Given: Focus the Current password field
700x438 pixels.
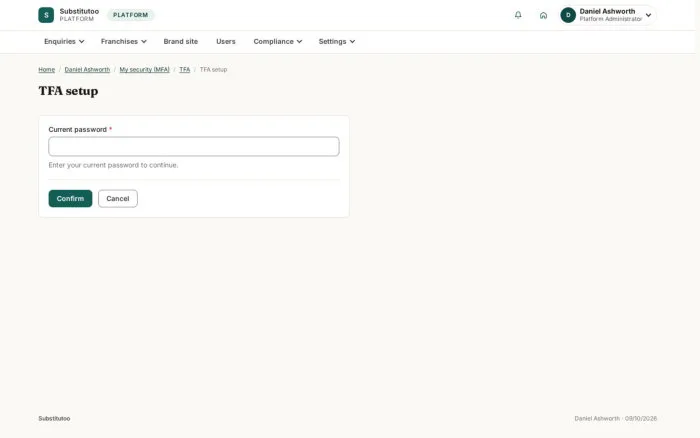Looking at the screenshot, I should [x=194, y=146].
